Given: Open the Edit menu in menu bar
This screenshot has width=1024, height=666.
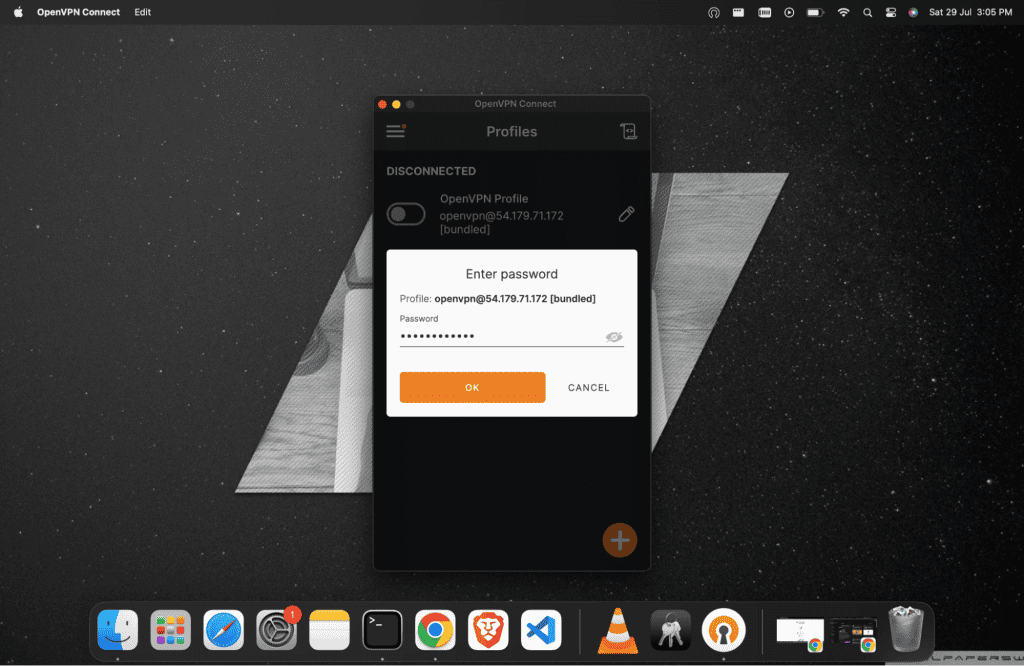Looking at the screenshot, I should 142,12.
